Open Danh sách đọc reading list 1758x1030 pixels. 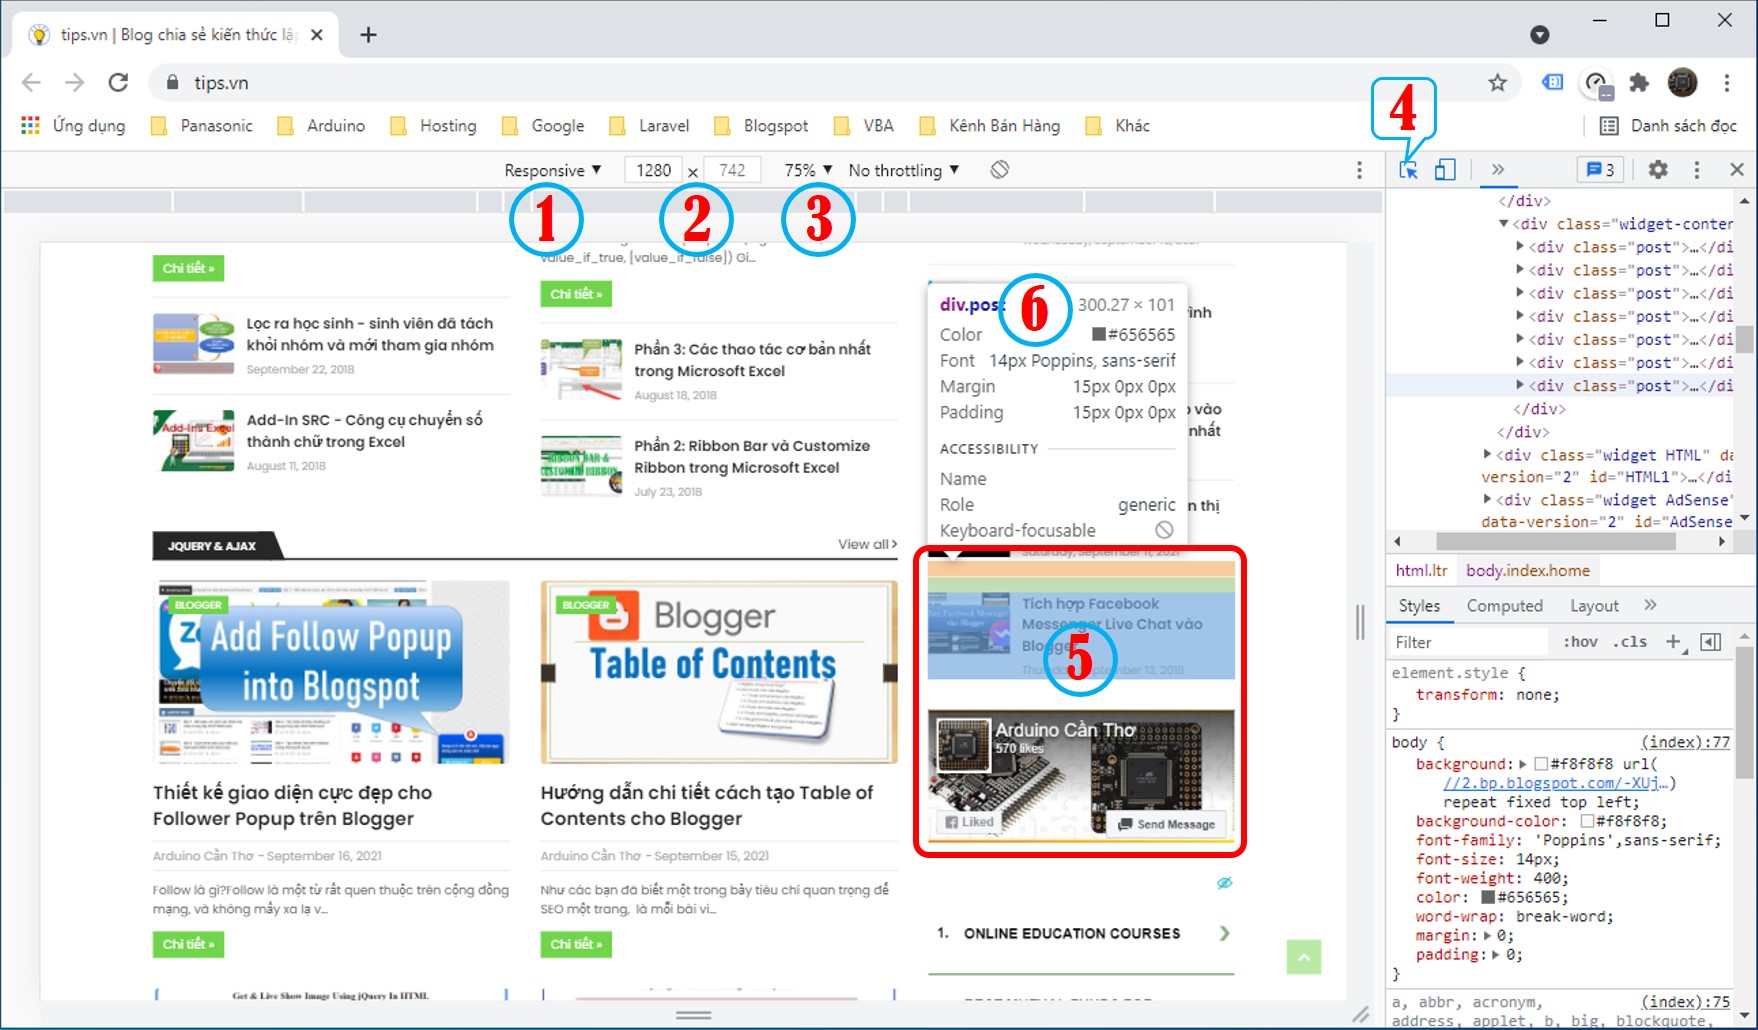[x=1669, y=126]
